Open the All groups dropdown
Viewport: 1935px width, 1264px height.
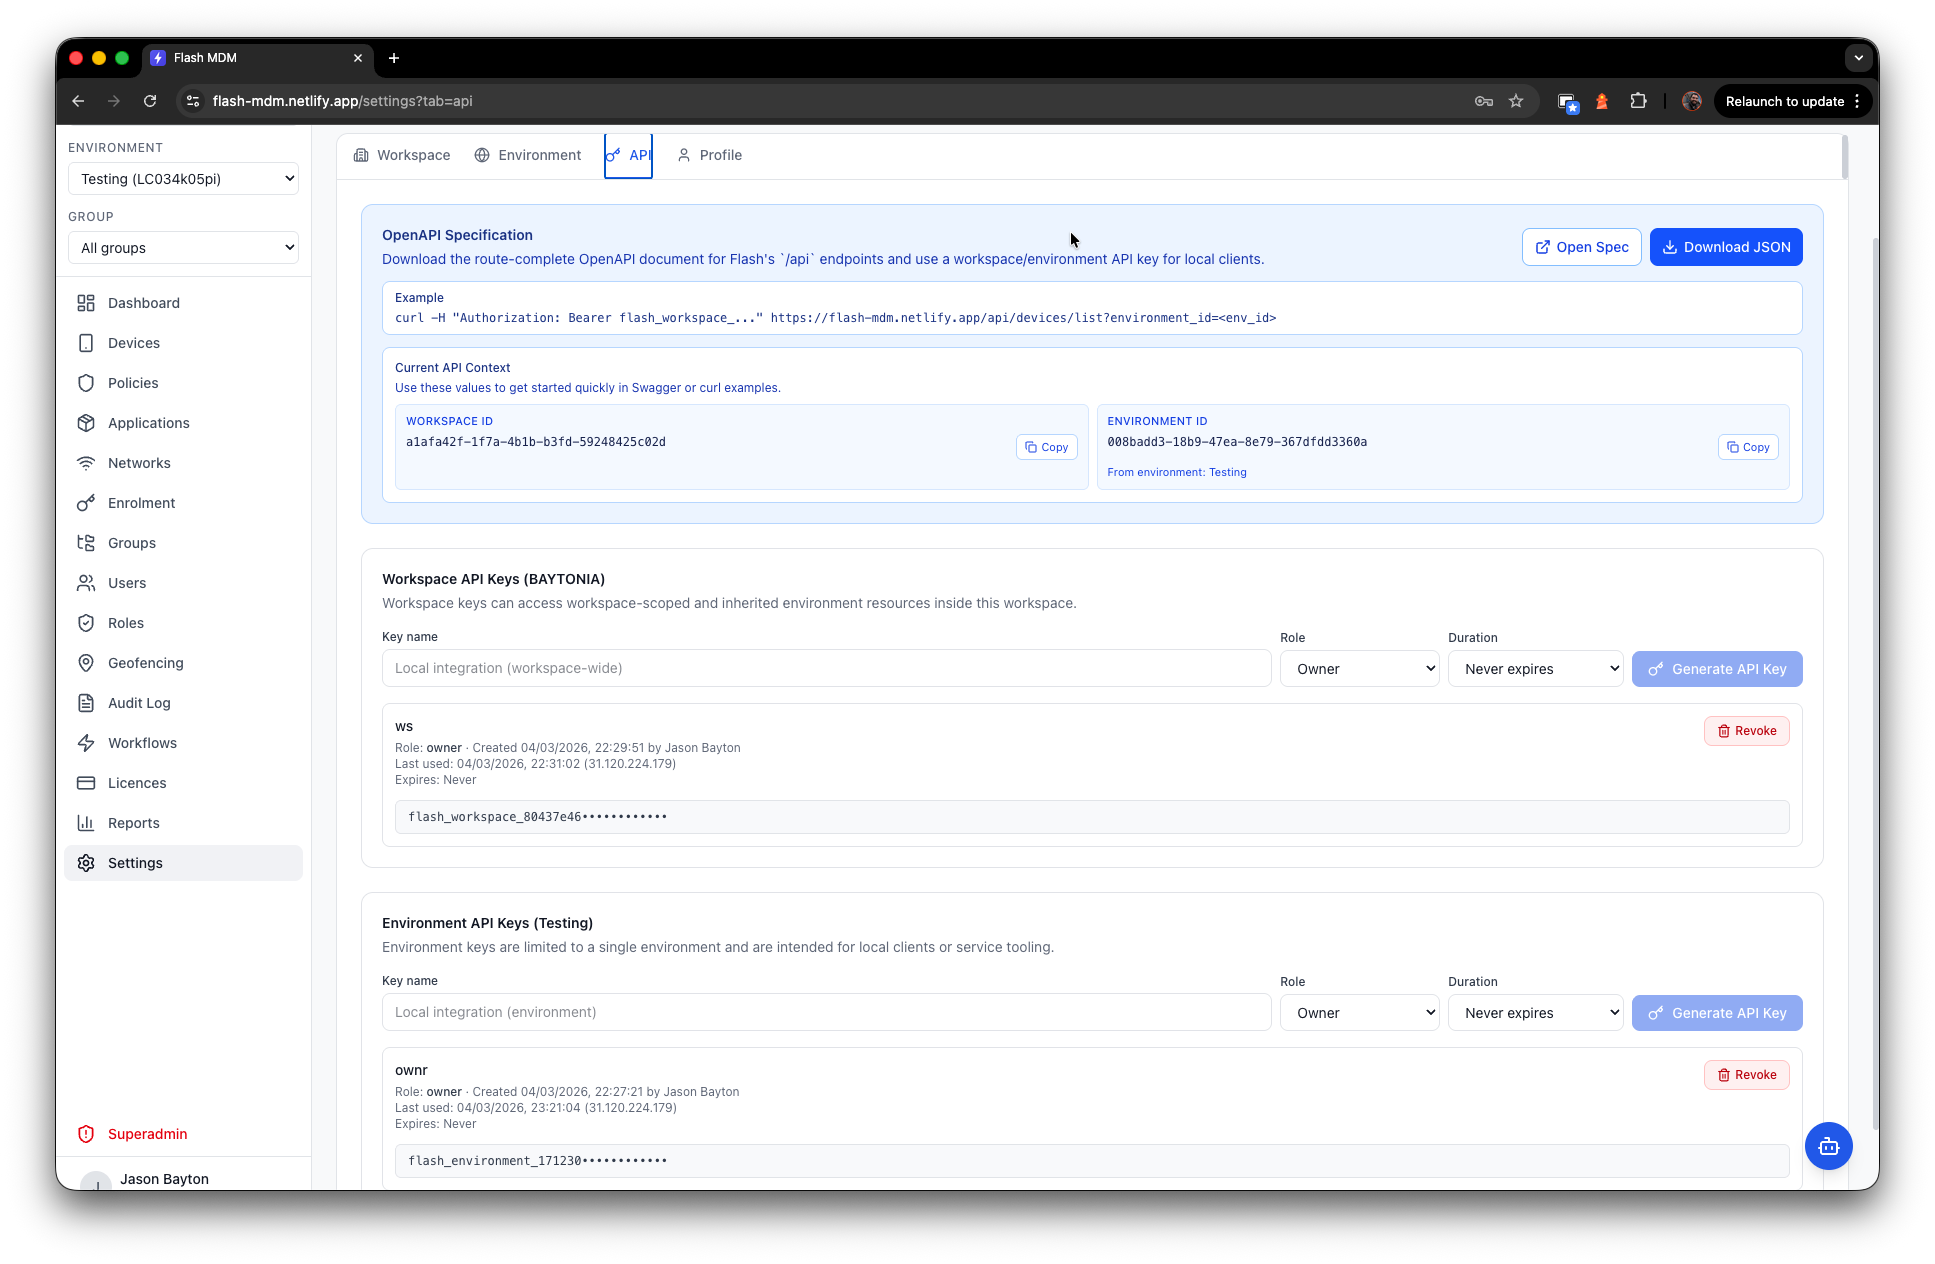coord(183,248)
